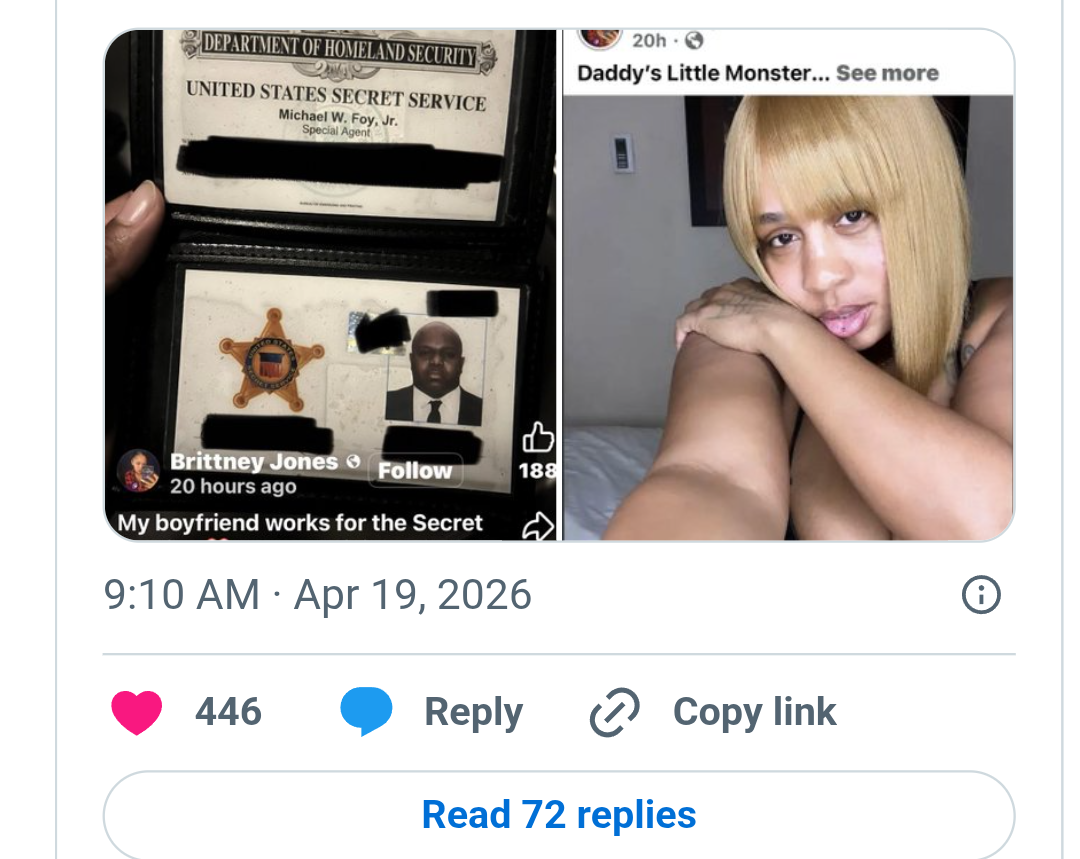Click the Follow button in the image
This screenshot has width=1080, height=859.
tap(415, 470)
